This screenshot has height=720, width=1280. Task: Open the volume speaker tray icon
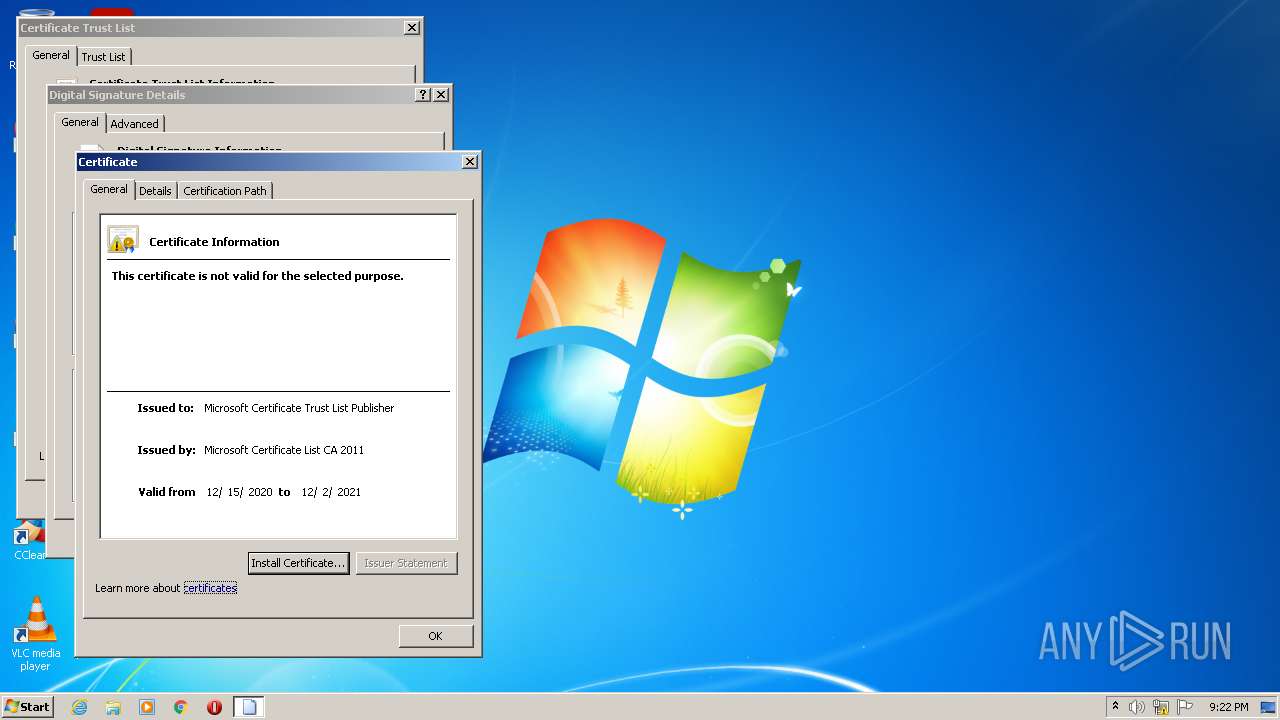pos(1137,707)
